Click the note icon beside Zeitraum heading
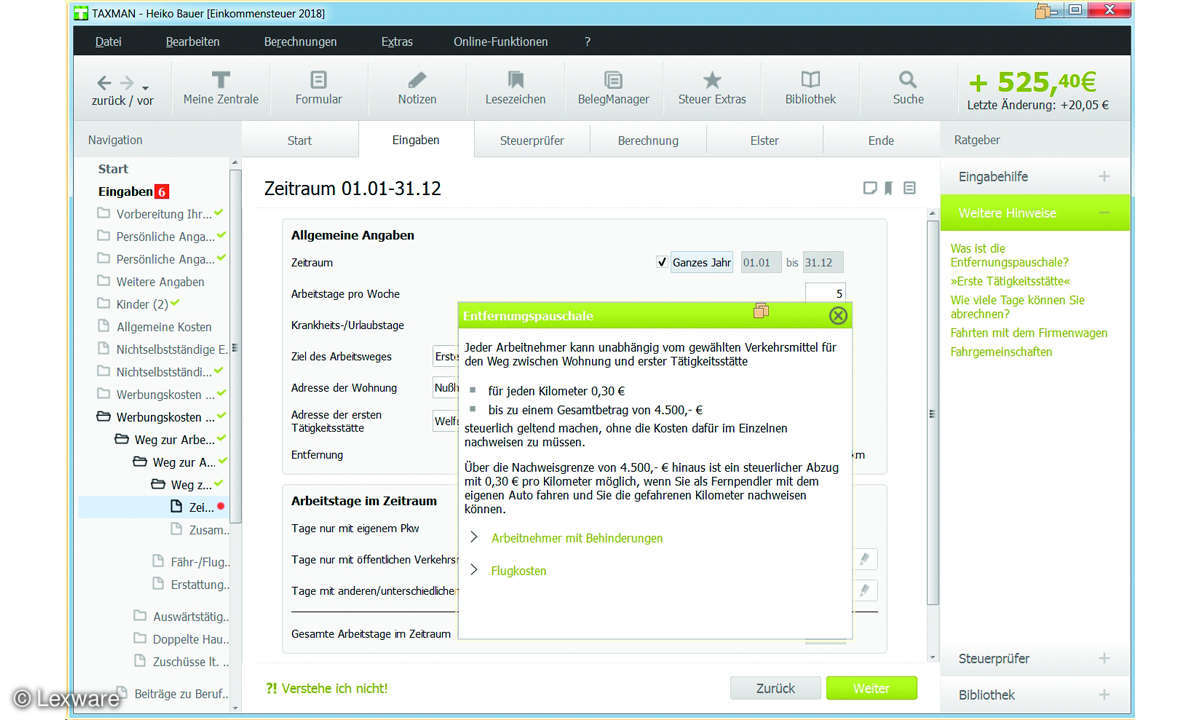The width and height of the screenshot is (1200, 720). click(870, 188)
